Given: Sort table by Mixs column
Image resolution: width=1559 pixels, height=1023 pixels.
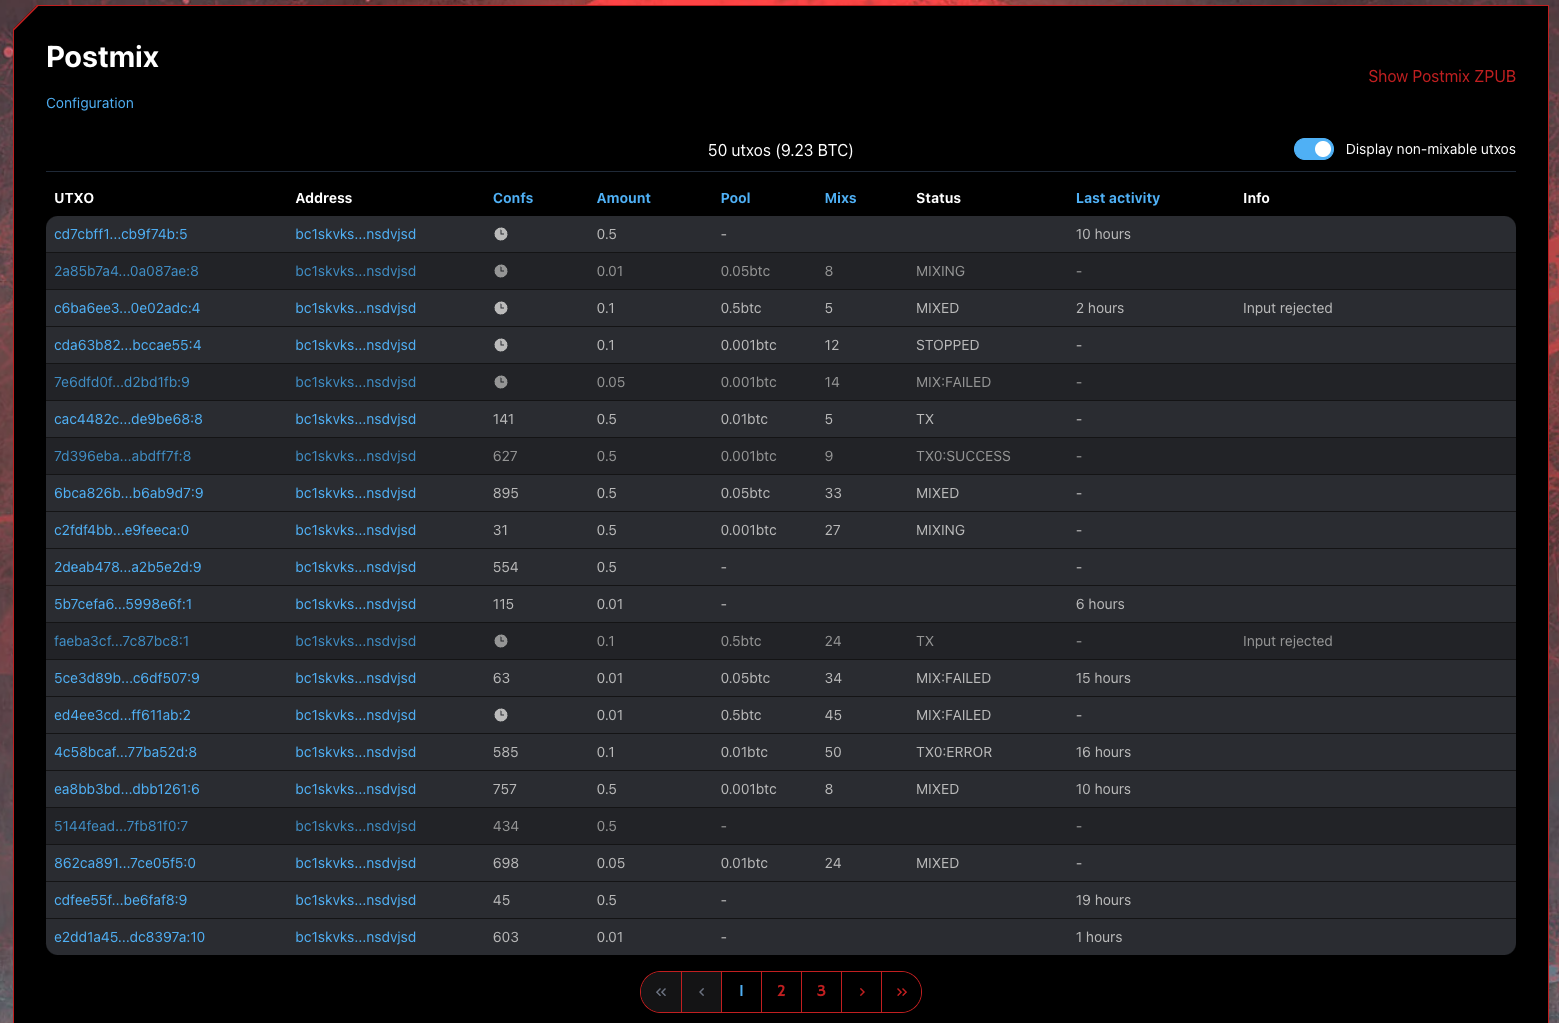Looking at the screenshot, I should pyautogui.click(x=840, y=198).
